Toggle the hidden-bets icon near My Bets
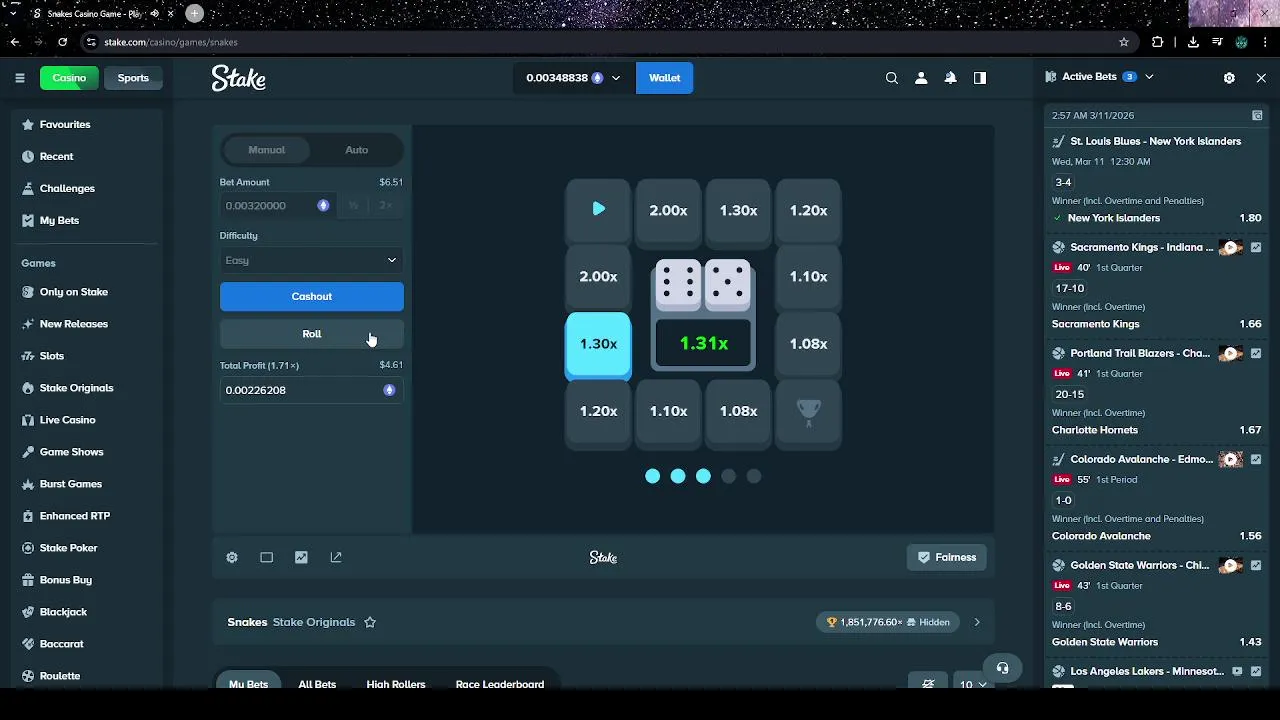The image size is (1280, 720). pos(928,684)
